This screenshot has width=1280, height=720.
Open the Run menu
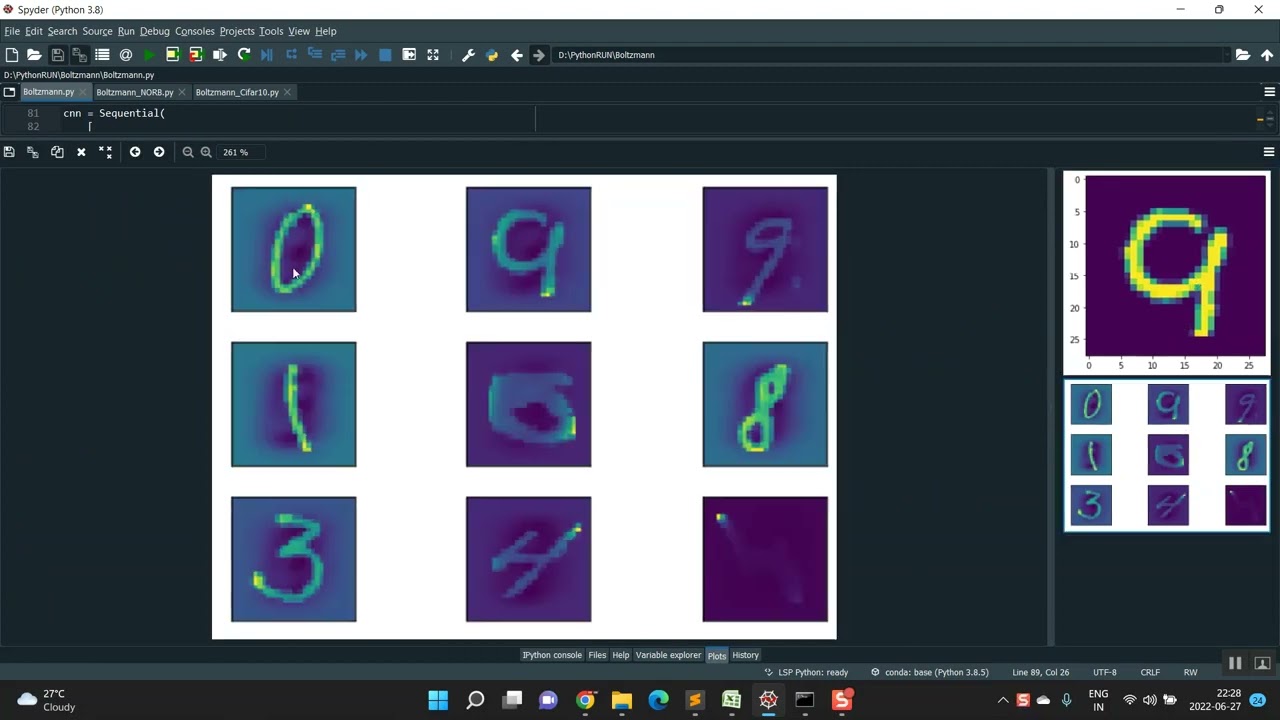tap(126, 31)
